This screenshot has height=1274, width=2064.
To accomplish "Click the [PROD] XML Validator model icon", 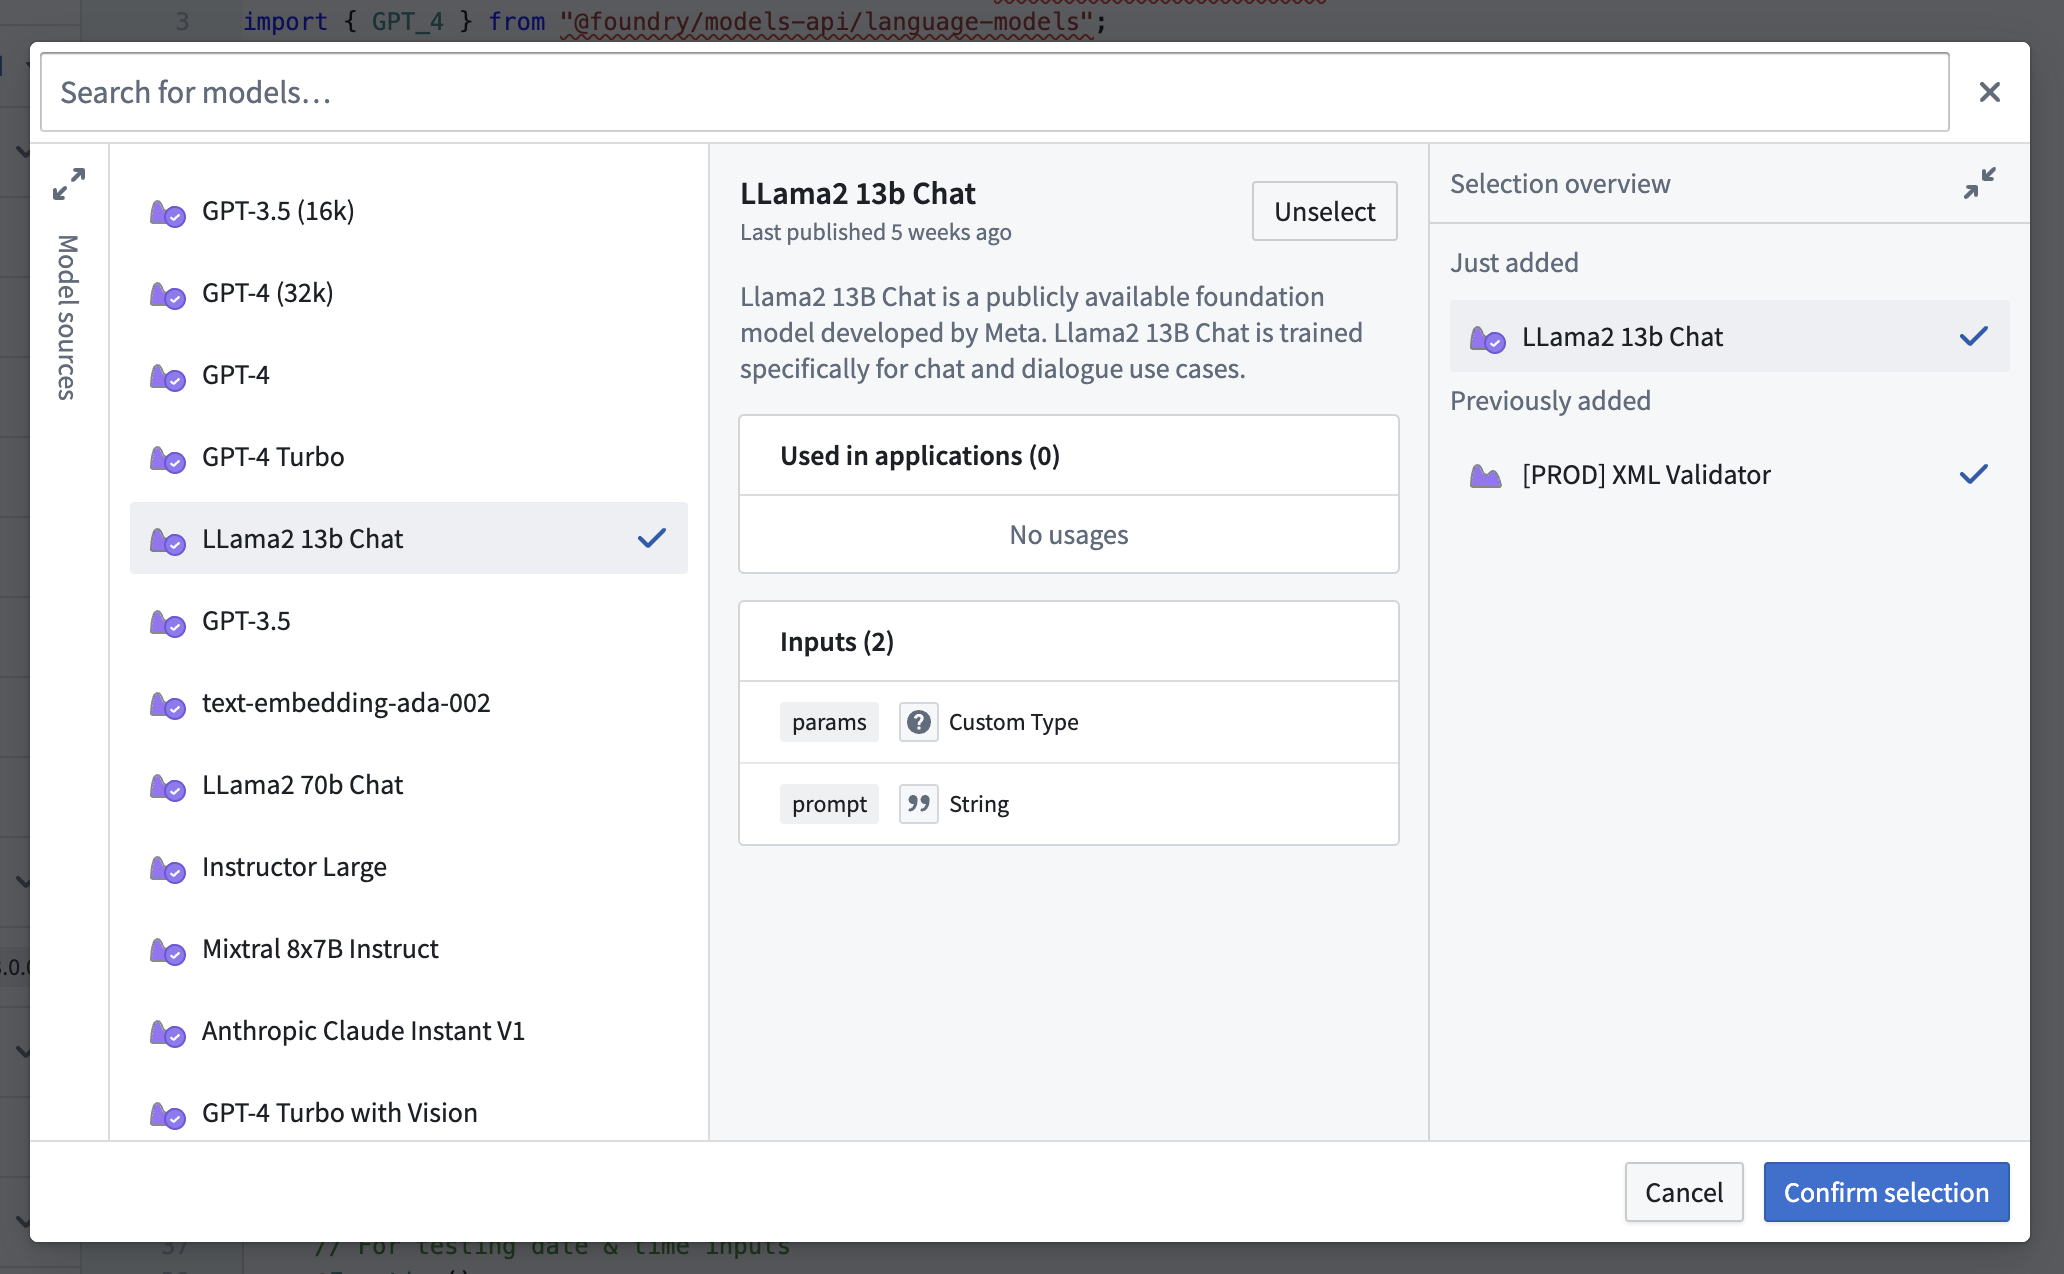I will click(1486, 476).
